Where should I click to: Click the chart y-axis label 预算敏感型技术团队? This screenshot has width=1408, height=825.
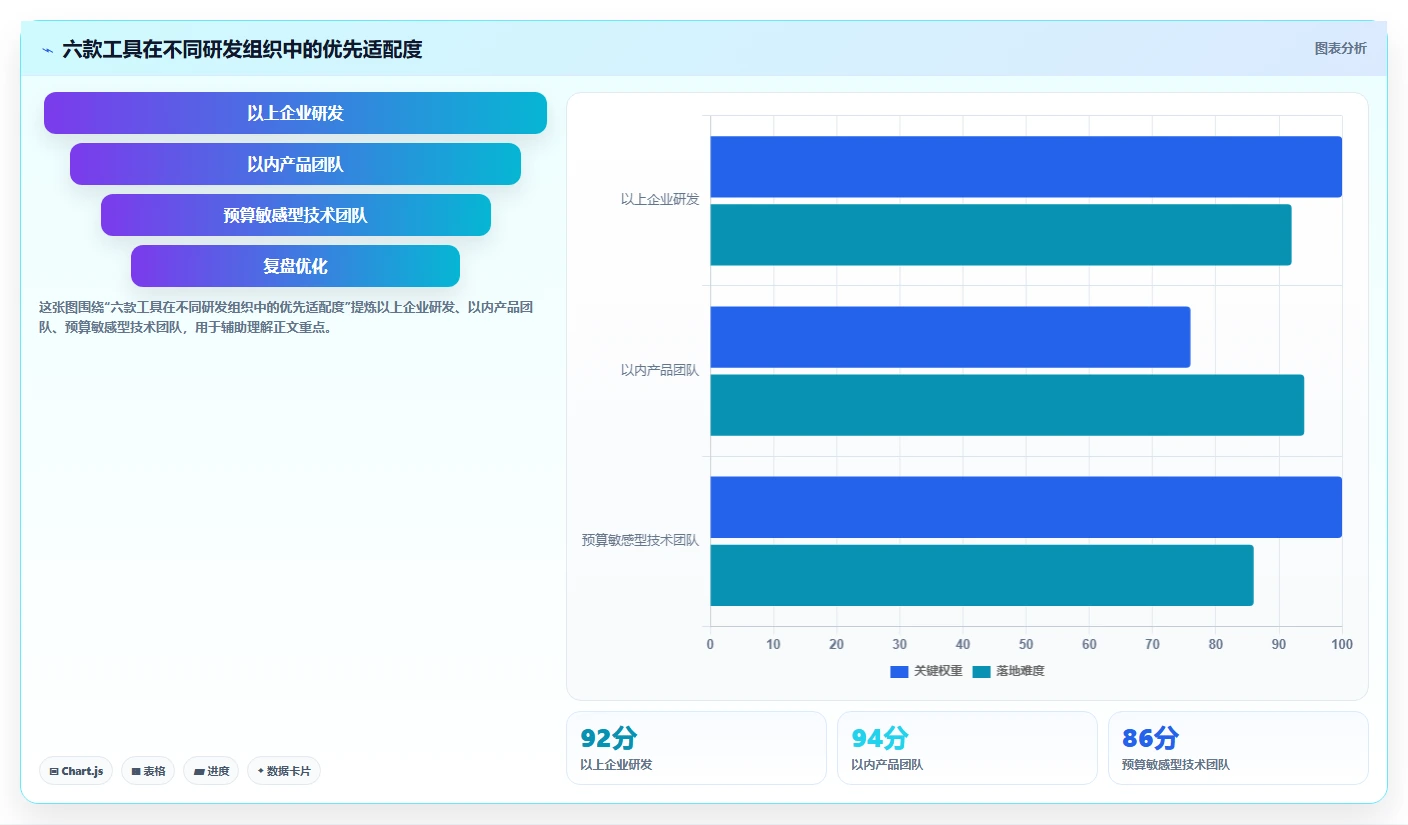point(640,540)
